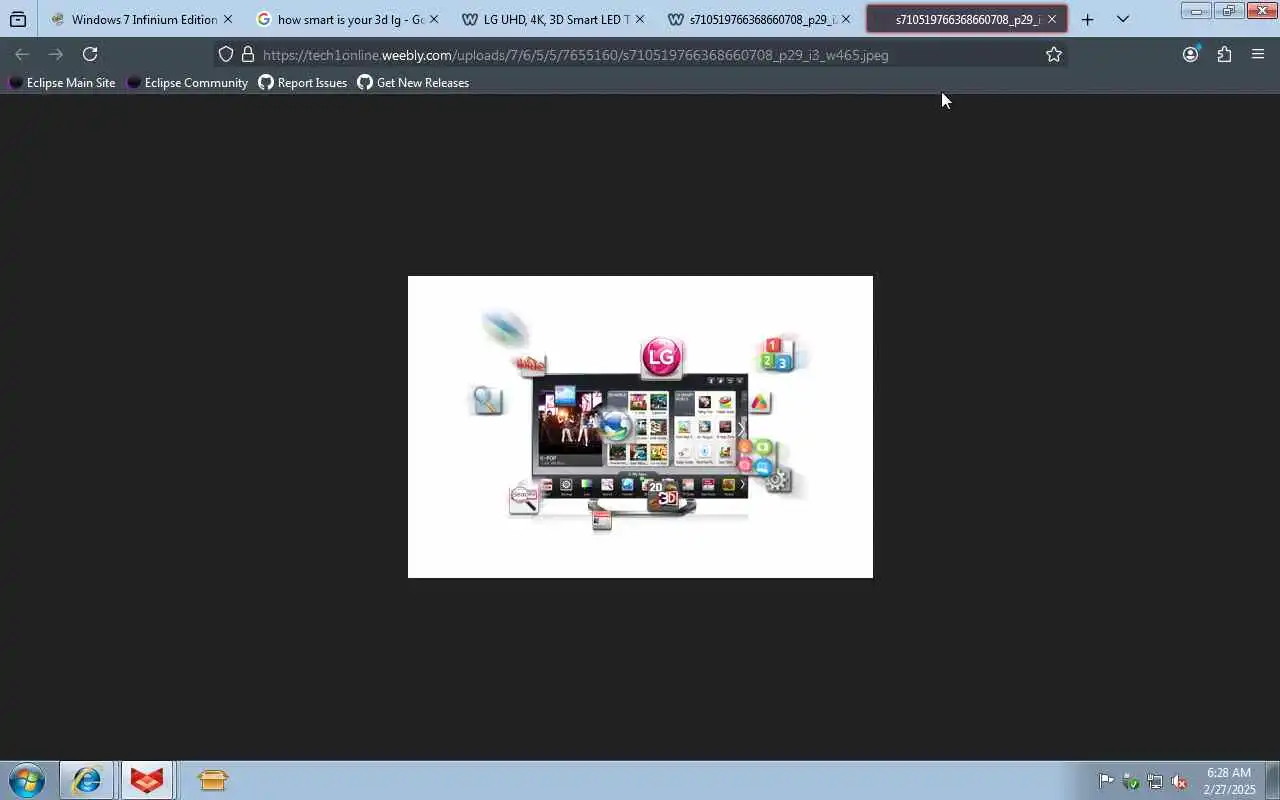Open network connection tray icon
Viewport: 1280px width, 800px height.
1155,781
